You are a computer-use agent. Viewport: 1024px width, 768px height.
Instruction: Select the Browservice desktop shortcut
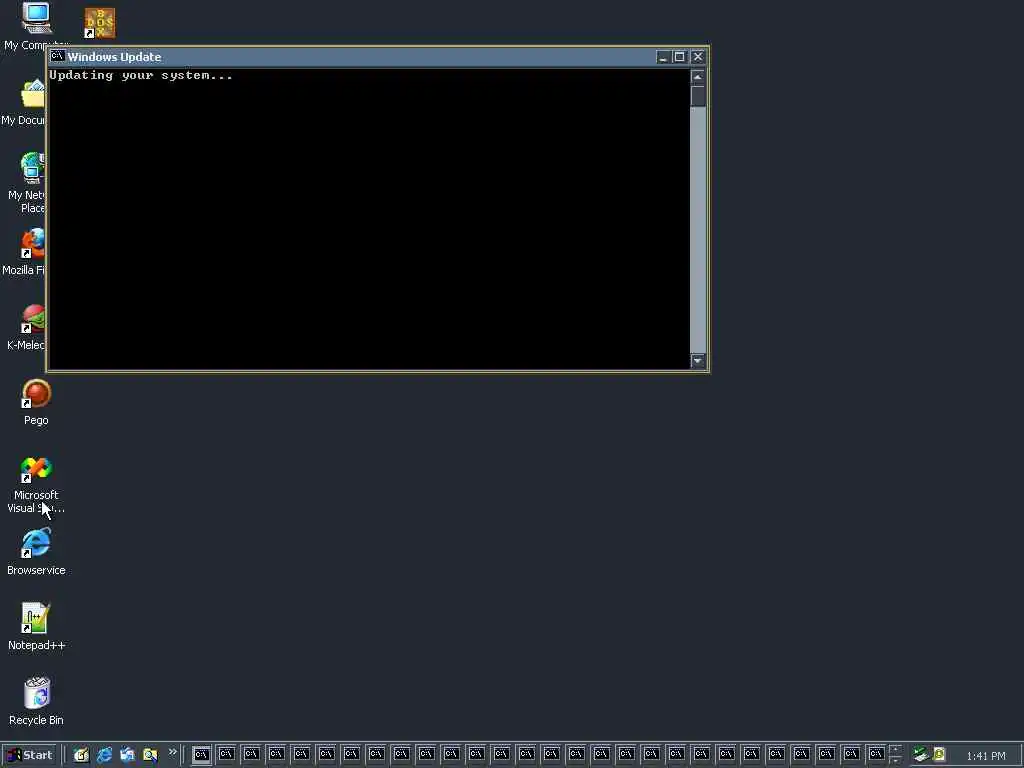(x=36, y=543)
